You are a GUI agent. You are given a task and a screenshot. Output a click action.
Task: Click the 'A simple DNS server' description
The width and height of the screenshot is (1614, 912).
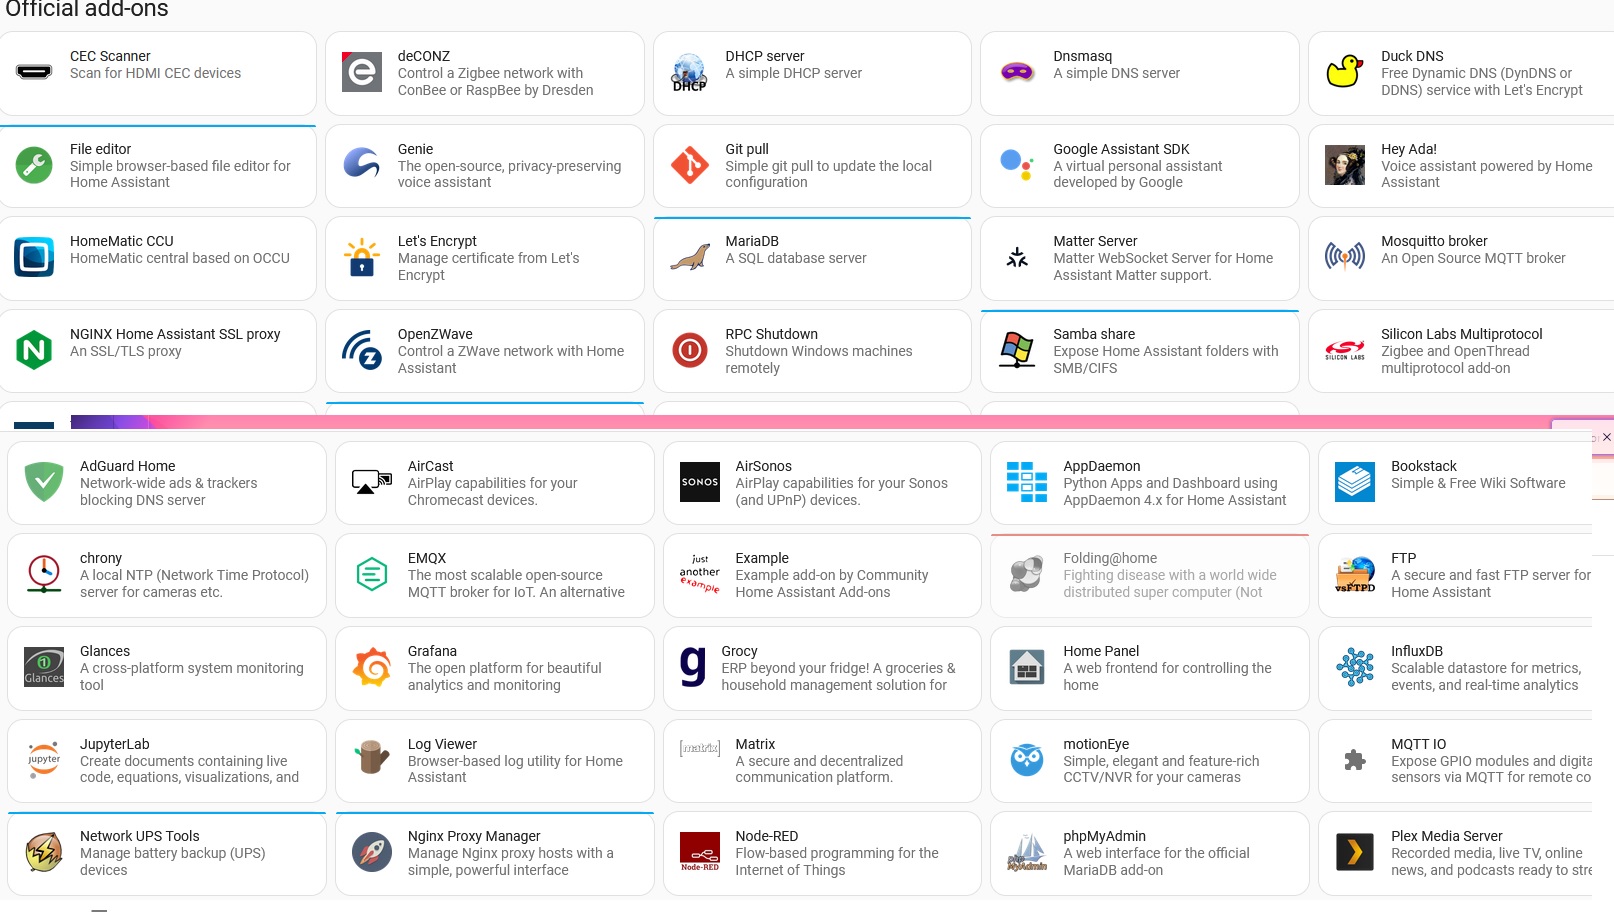pos(1116,73)
